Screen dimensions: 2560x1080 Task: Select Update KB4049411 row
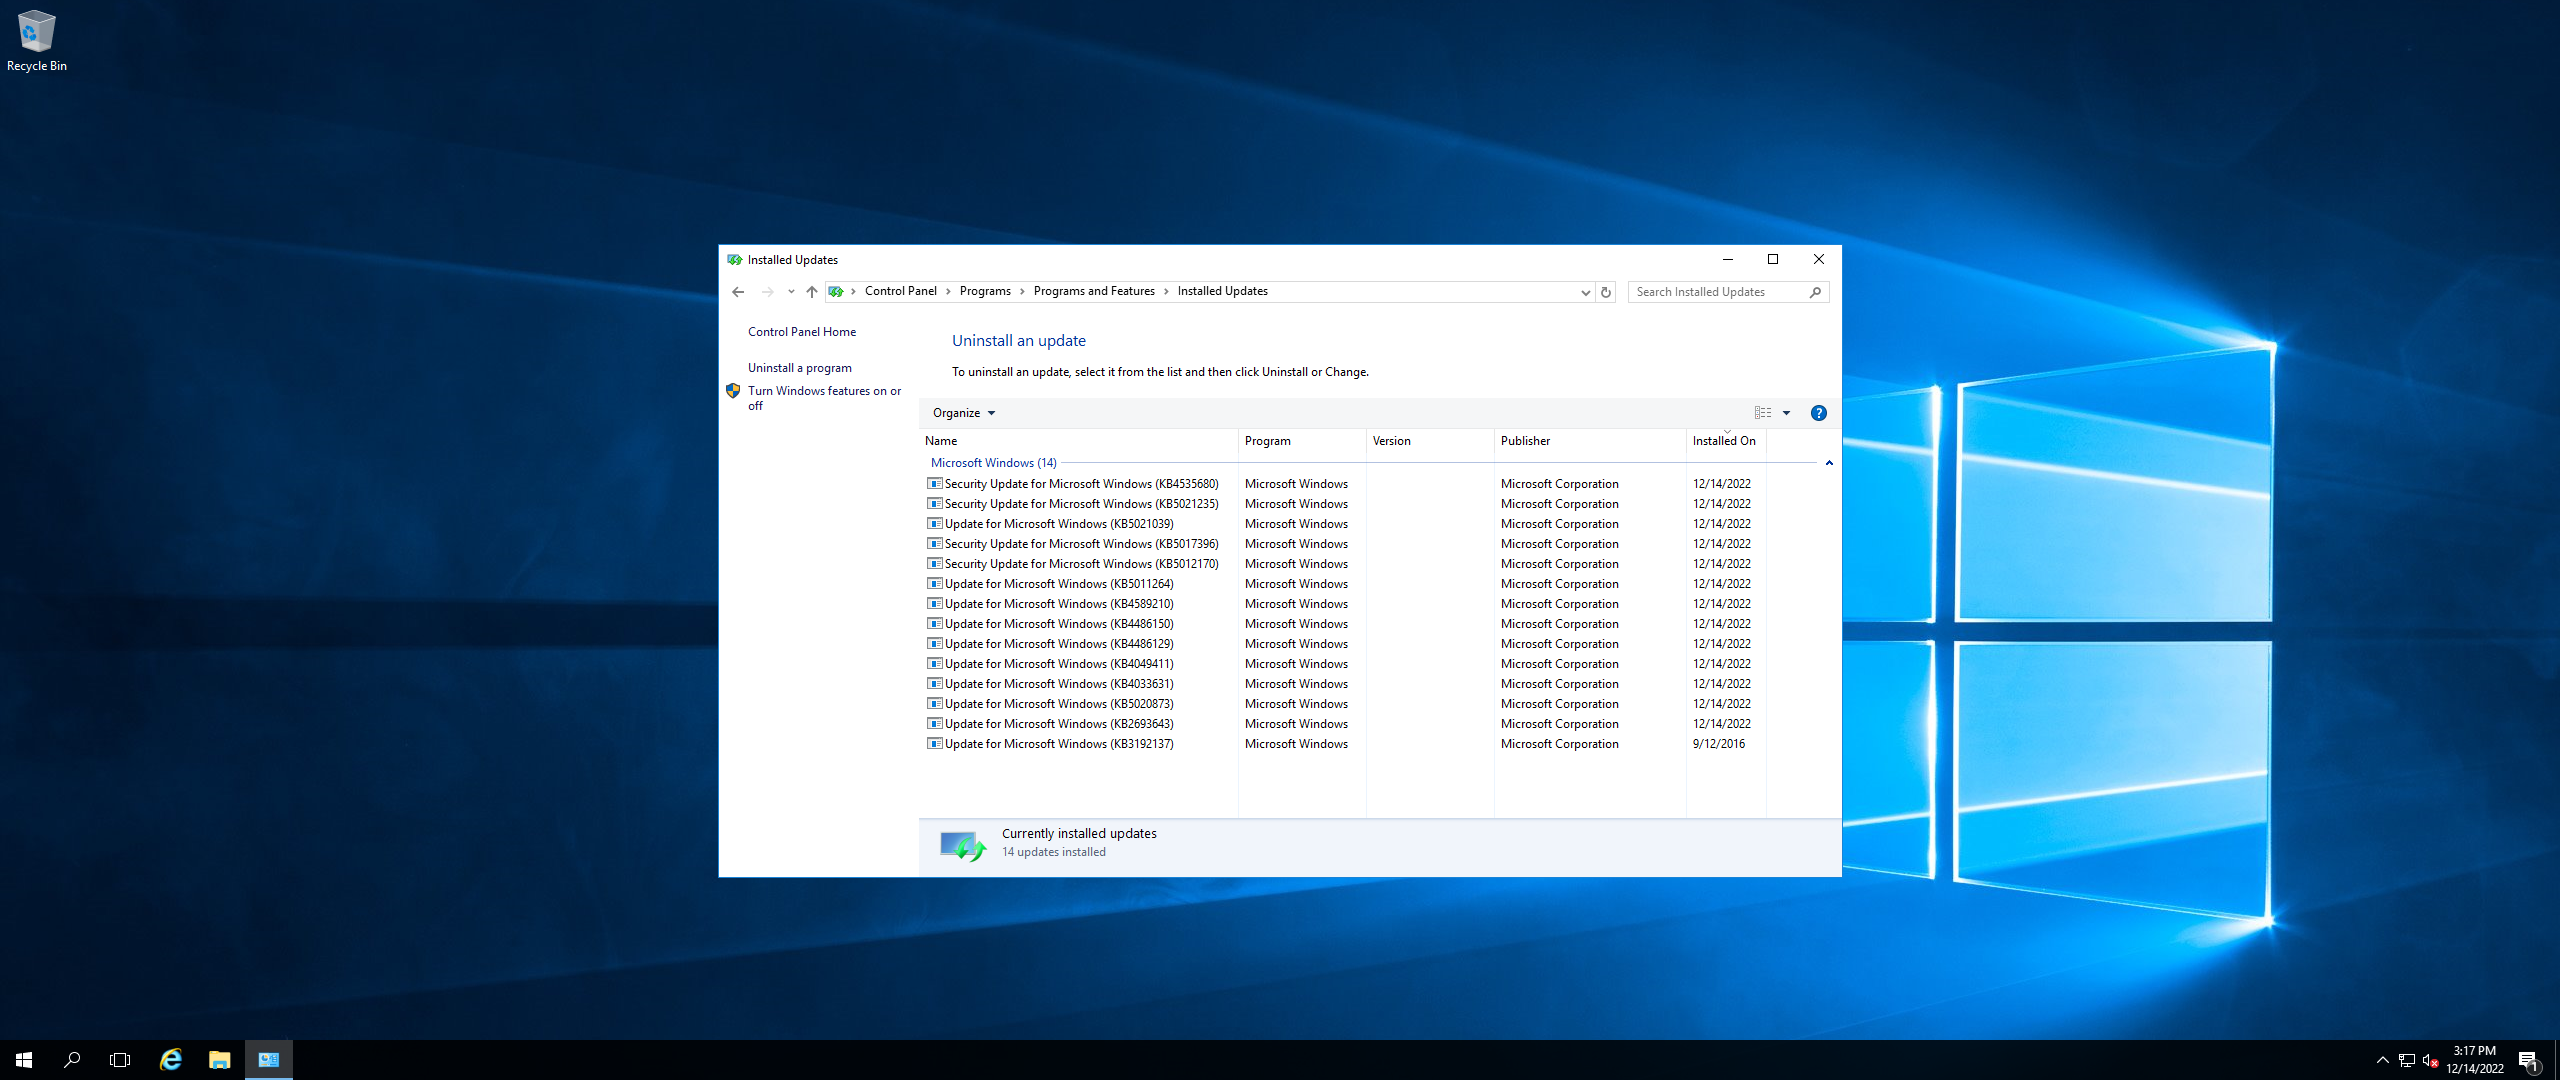(x=1345, y=664)
